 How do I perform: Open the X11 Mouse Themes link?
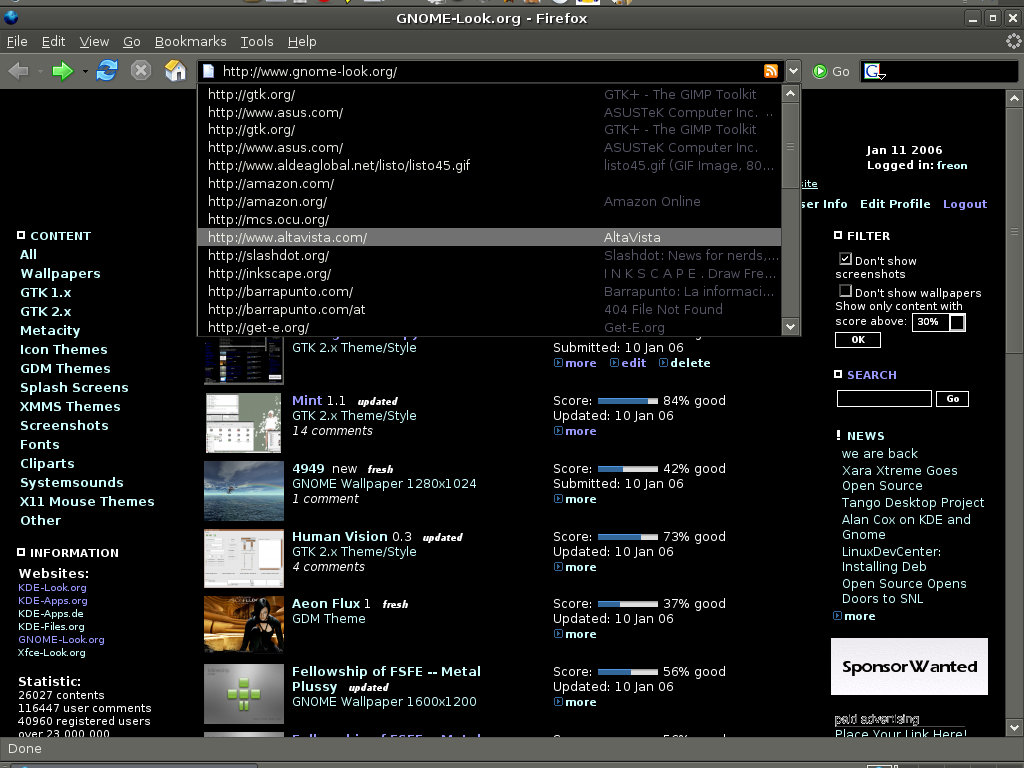point(87,502)
